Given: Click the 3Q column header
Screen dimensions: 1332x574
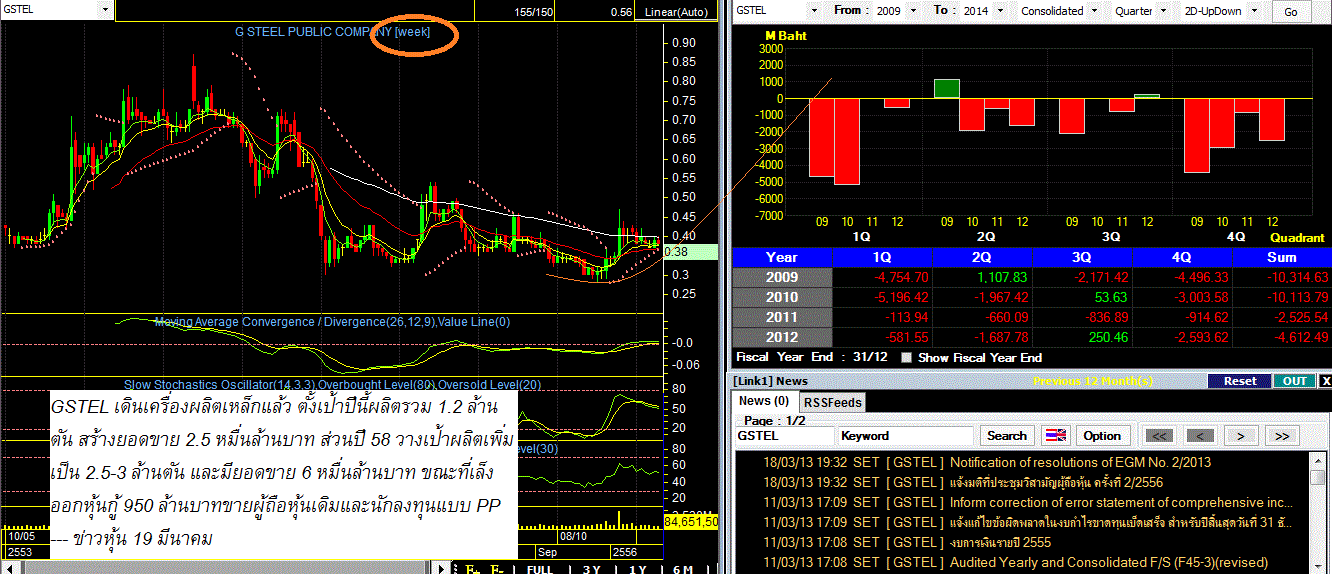Looking at the screenshot, I should [1082, 257].
